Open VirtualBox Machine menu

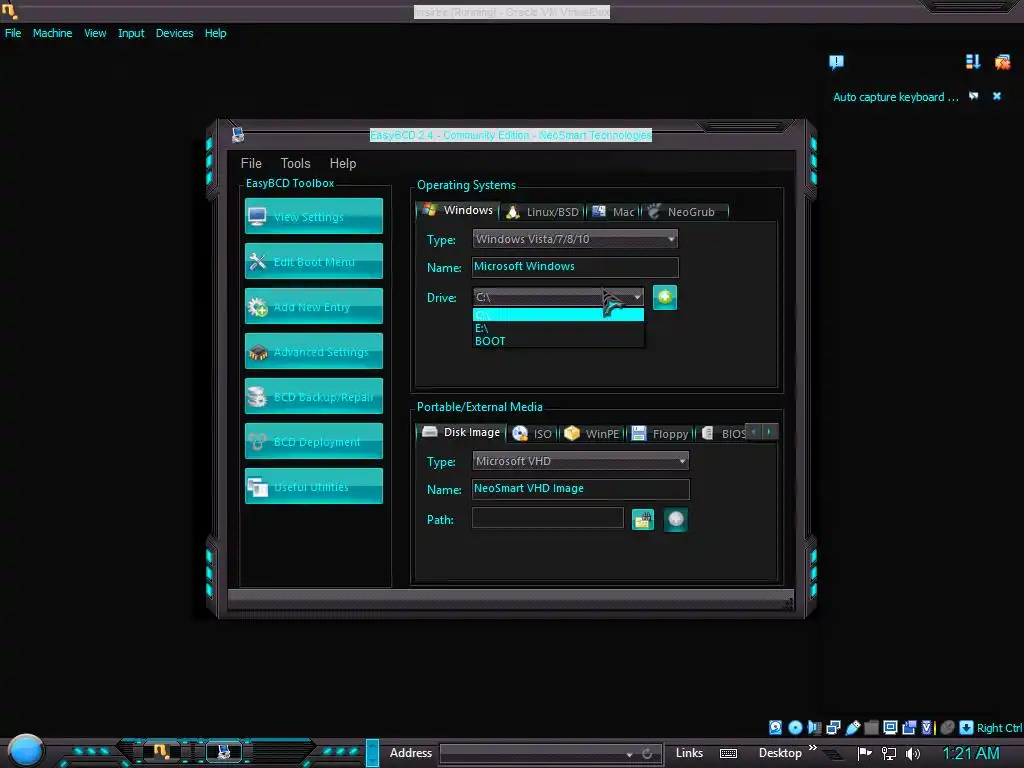click(52, 33)
